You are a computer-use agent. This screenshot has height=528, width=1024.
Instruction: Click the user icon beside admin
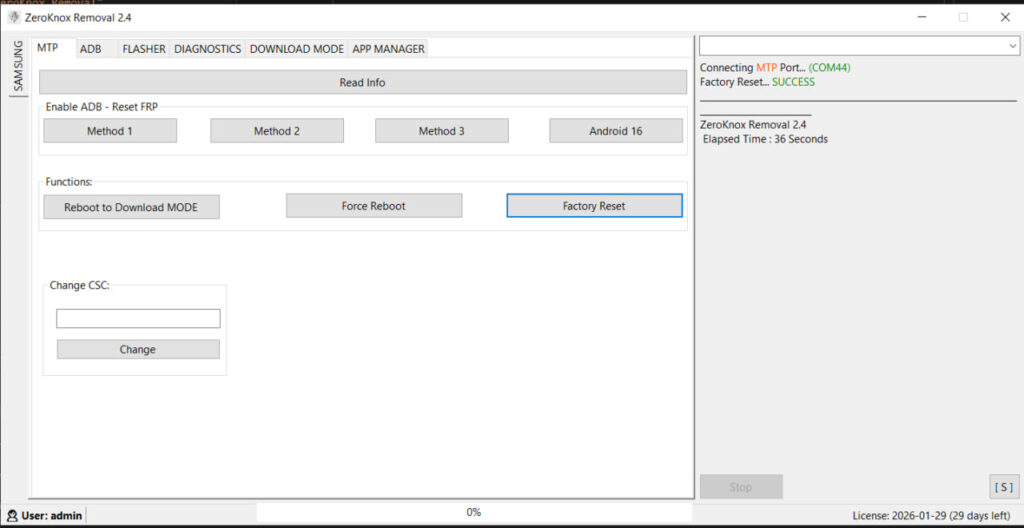click(x=11, y=515)
